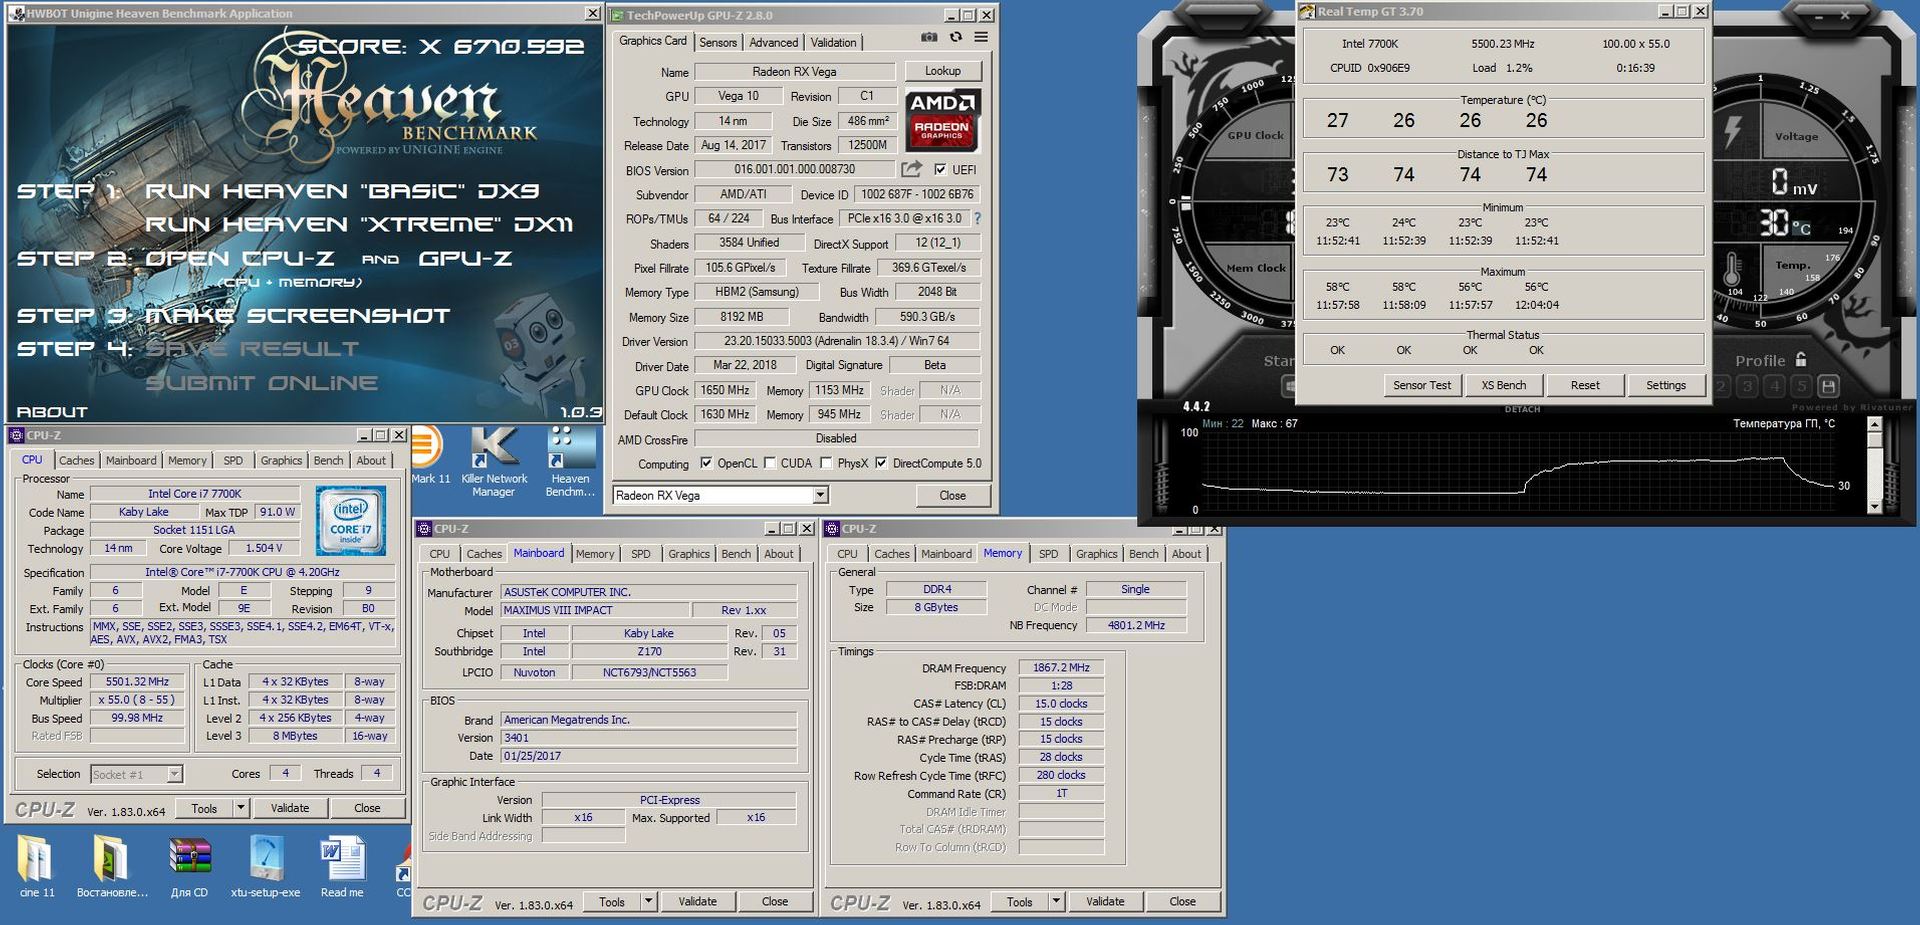Toggle the CUDA checkbox
Screen dimensions: 1920x925
[770, 463]
